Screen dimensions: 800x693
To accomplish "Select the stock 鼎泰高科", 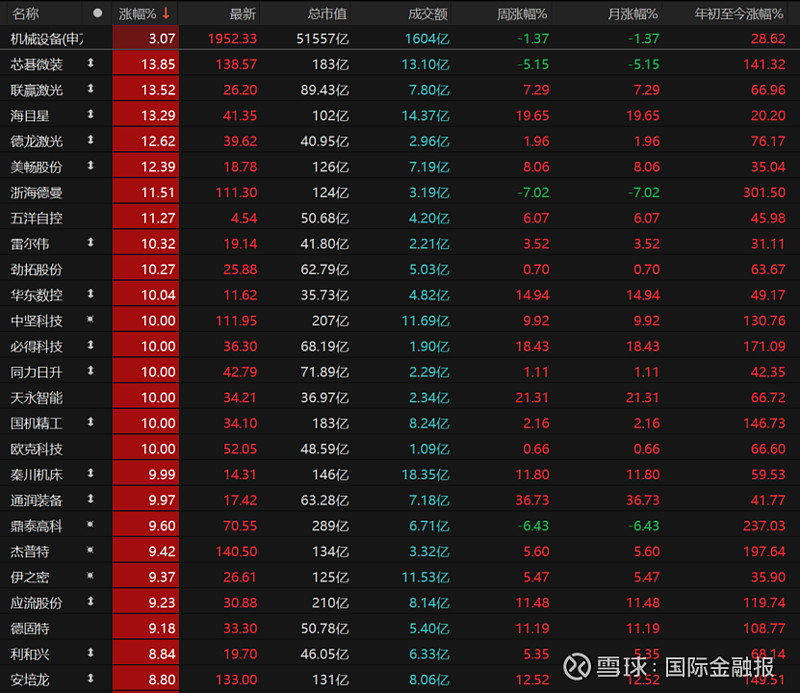I will 37,526.
